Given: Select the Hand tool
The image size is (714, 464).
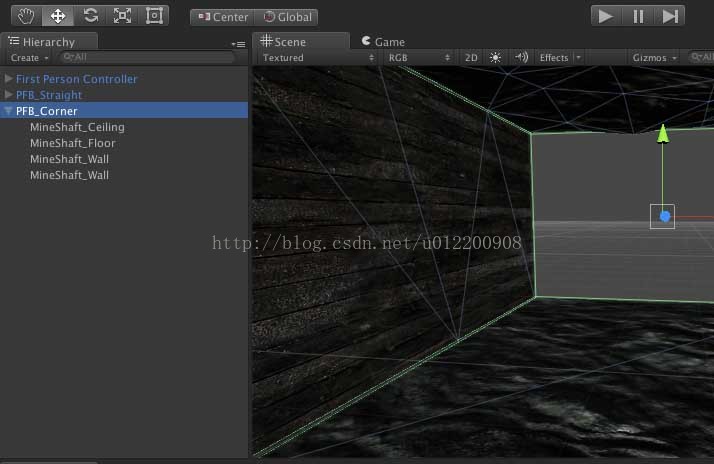Looking at the screenshot, I should tap(26, 16).
